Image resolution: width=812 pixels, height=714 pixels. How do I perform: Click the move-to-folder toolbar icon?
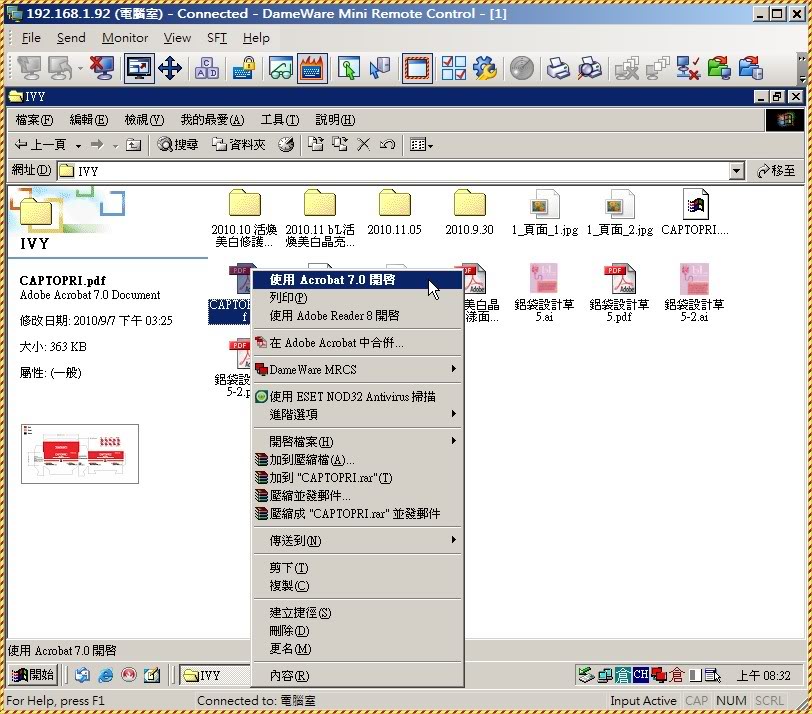(x=315, y=144)
